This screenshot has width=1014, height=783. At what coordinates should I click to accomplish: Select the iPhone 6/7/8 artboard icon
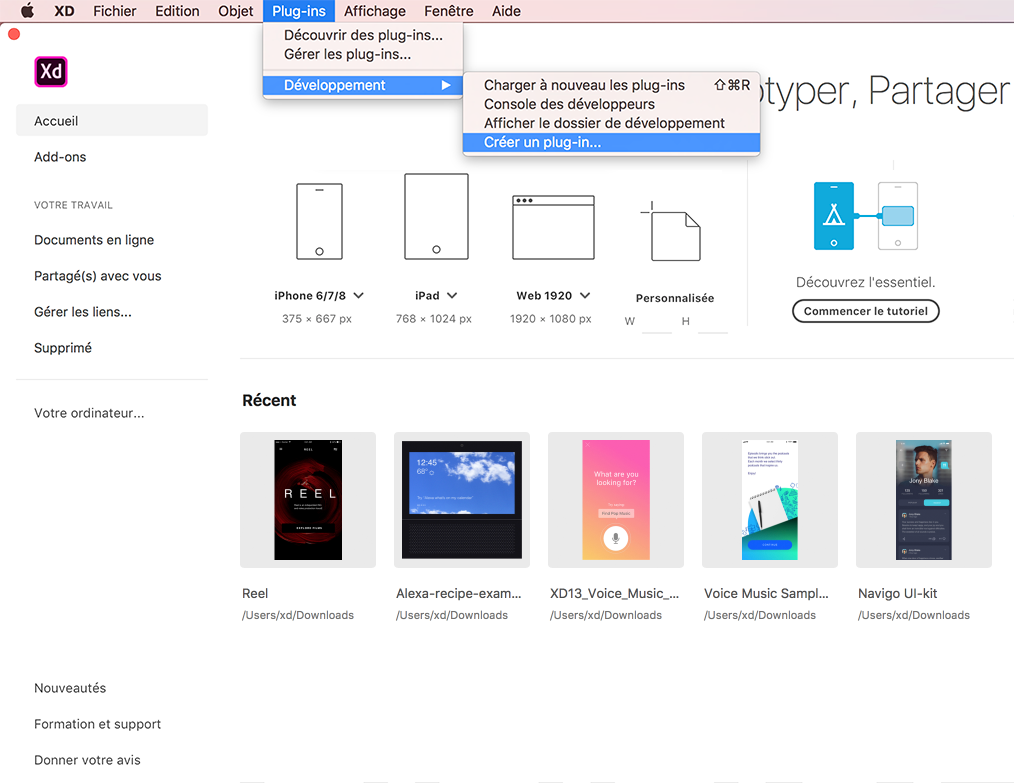[319, 222]
